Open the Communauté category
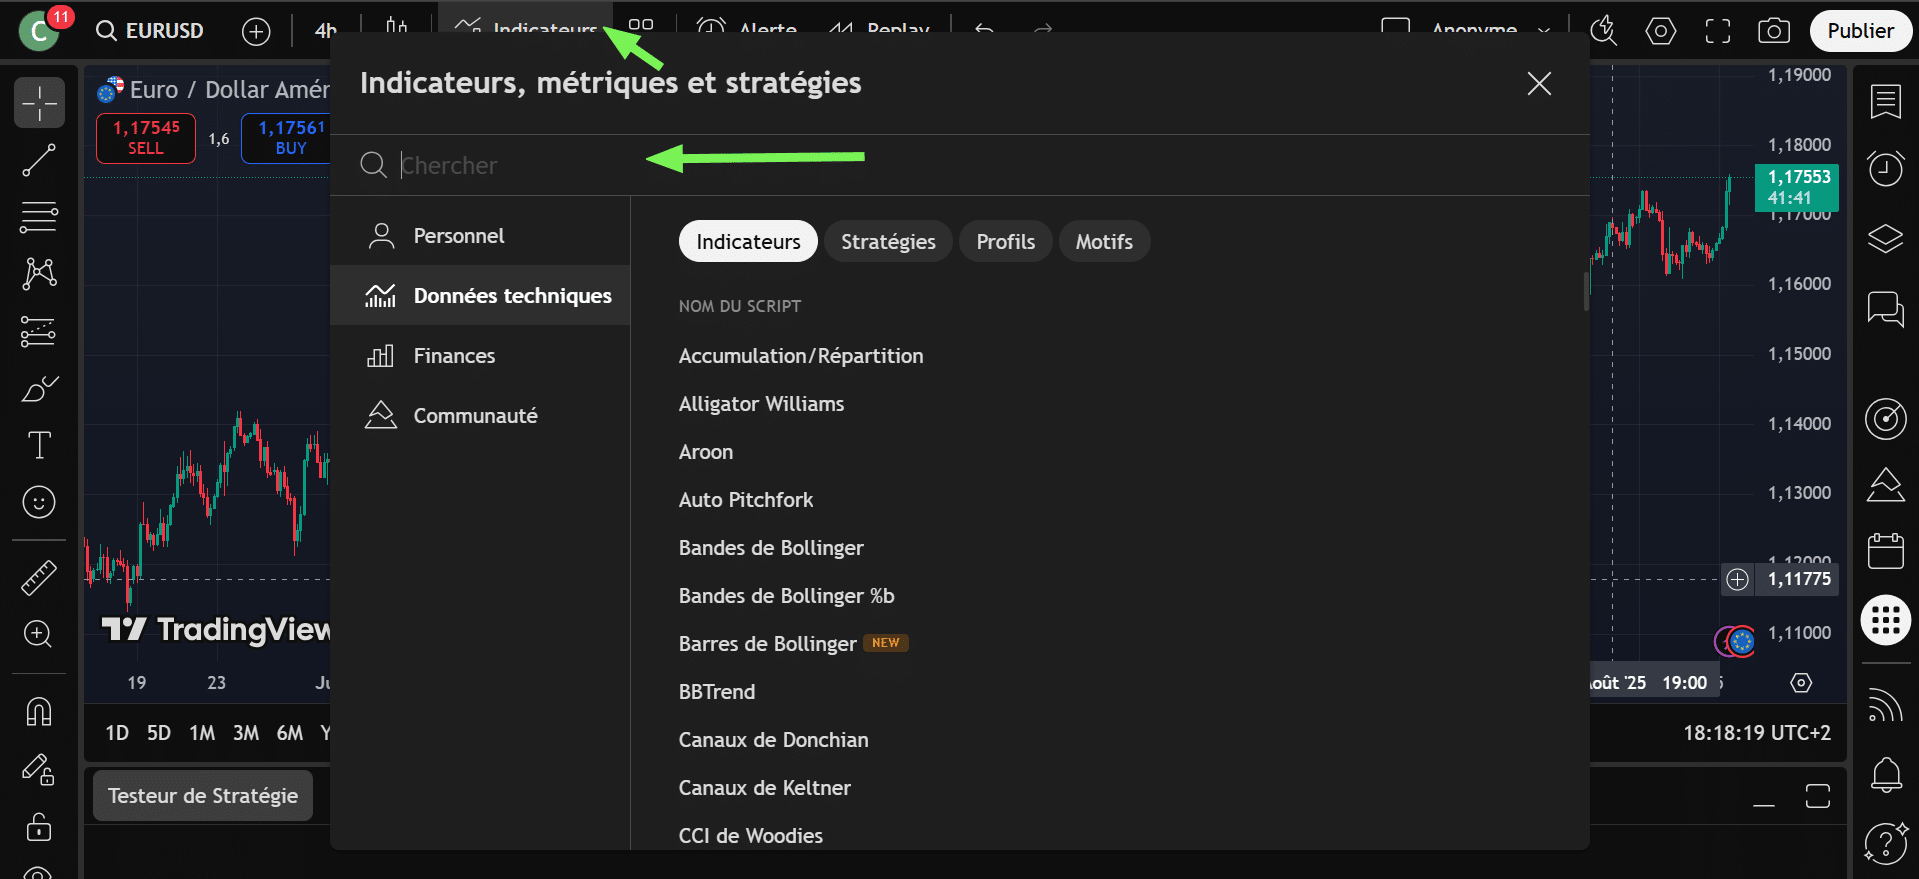 coord(475,416)
